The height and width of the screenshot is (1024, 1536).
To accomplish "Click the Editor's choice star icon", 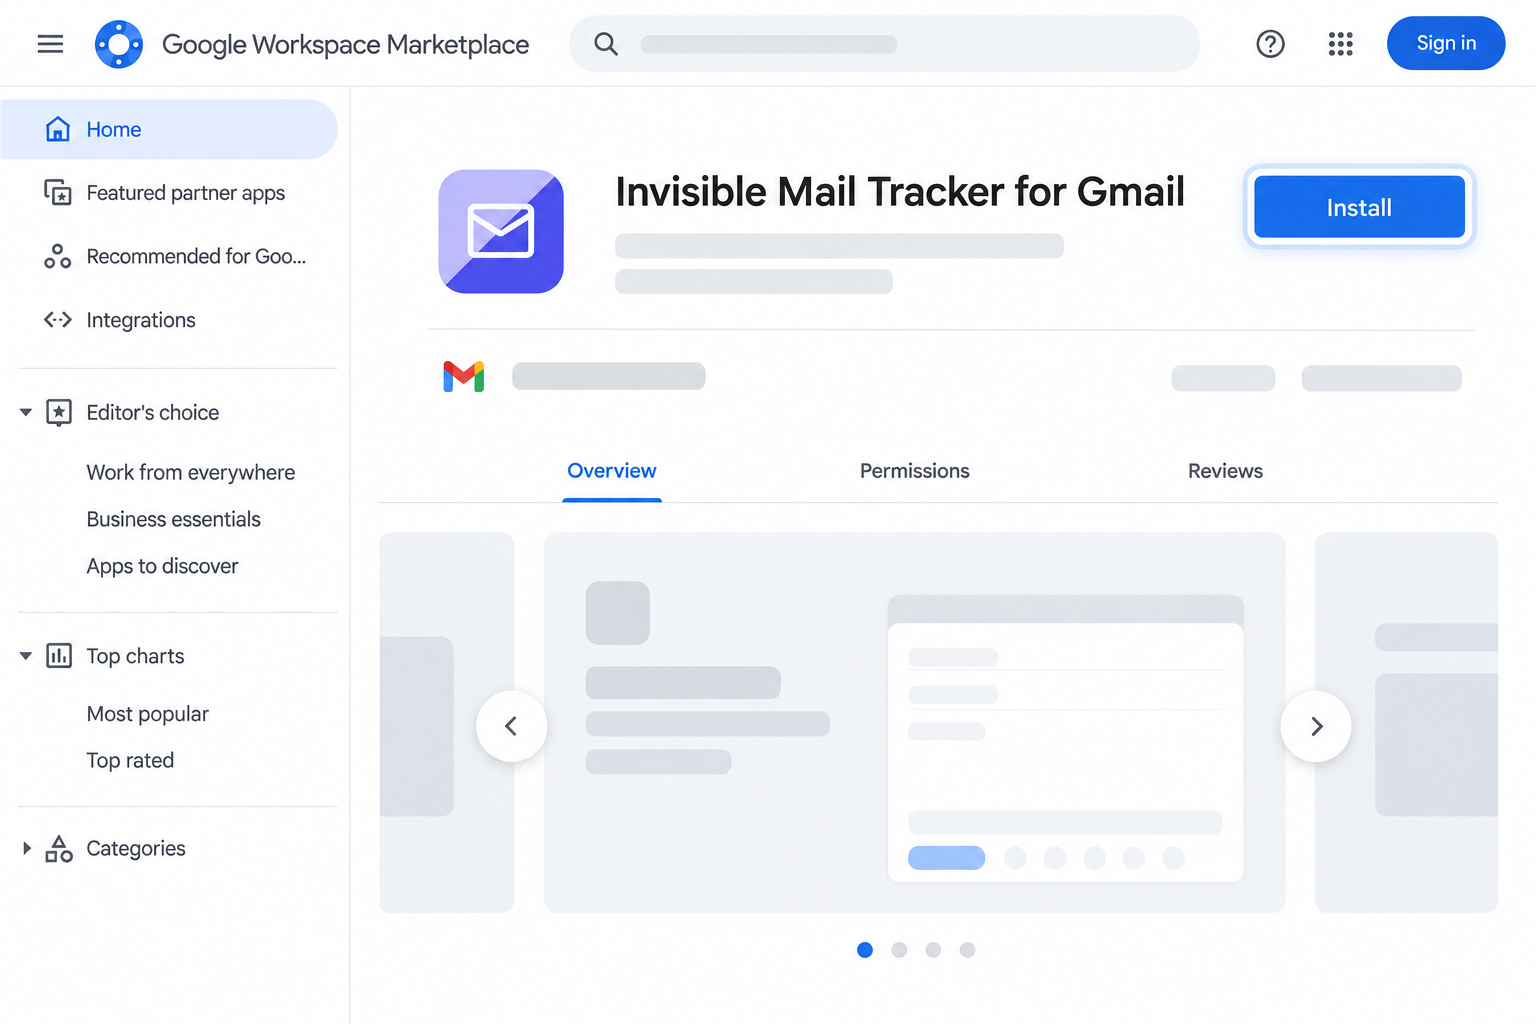I will 59,412.
